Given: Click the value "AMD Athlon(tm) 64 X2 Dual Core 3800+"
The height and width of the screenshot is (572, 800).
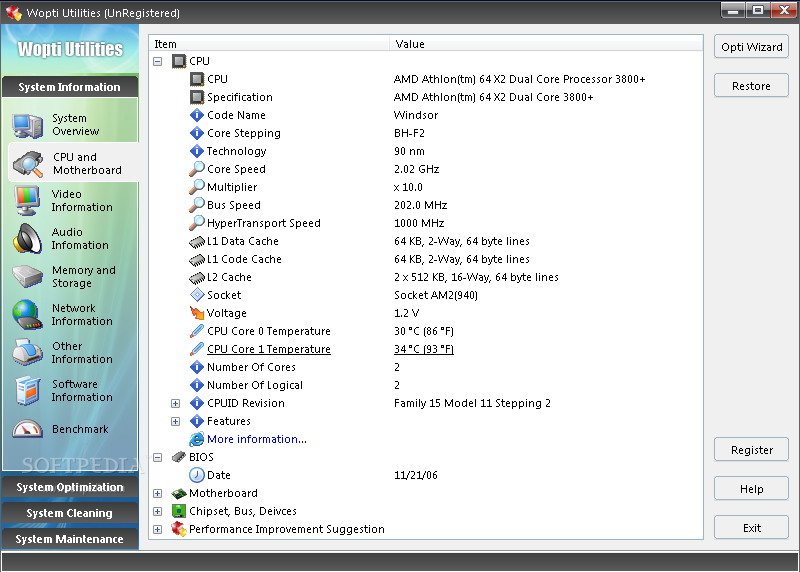Looking at the screenshot, I should [x=493, y=97].
